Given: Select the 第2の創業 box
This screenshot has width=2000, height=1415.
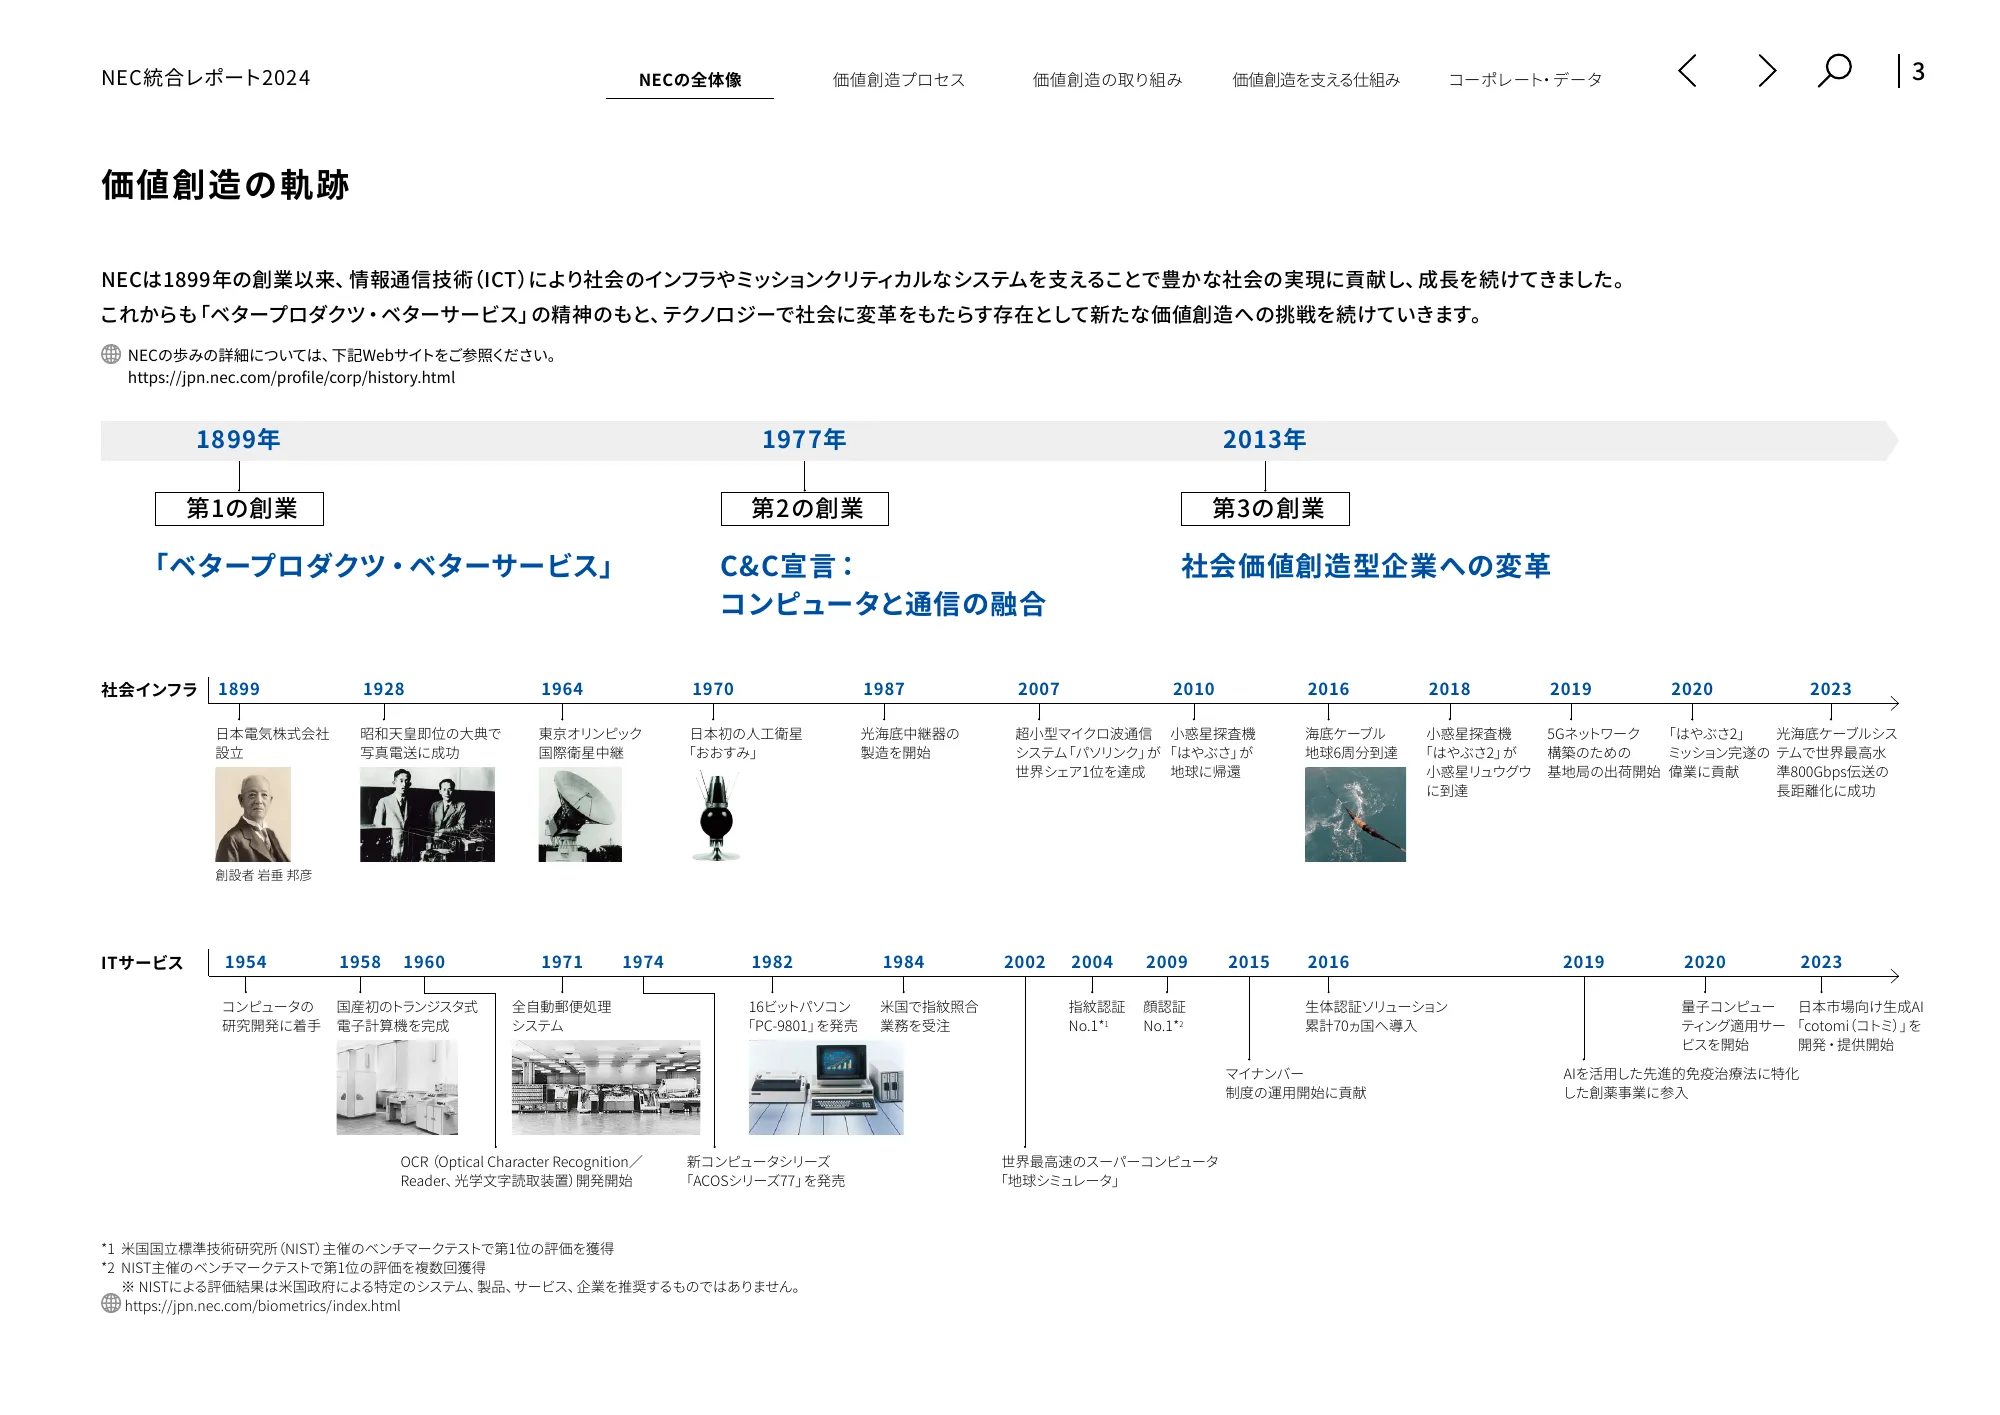Looking at the screenshot, I should [x=805, y=509].
